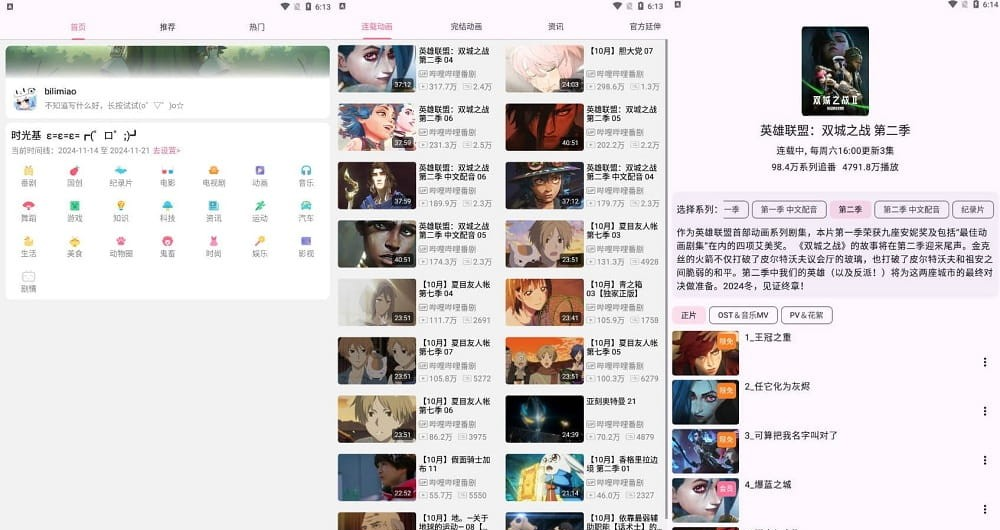The image size is (1000, 530).
Task: Open episode 1_王冠之重 thumbnail
Action: [x=705, y=353]
